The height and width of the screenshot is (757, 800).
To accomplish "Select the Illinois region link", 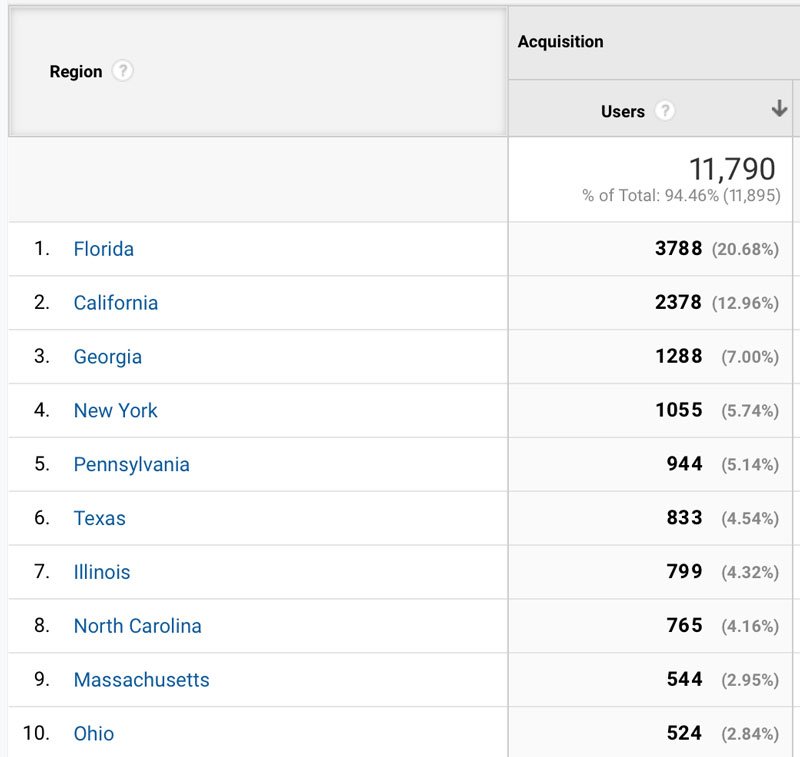I will point(102,572).
